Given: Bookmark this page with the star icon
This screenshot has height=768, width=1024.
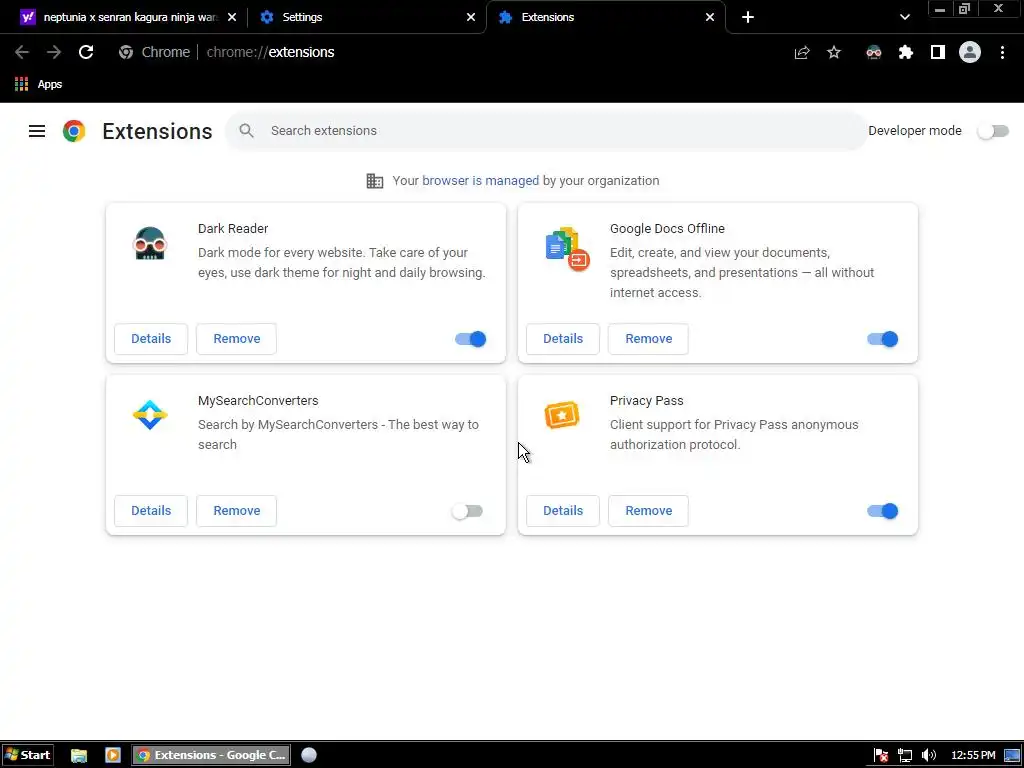Looking at the screenshot, I should pos(833,52).
